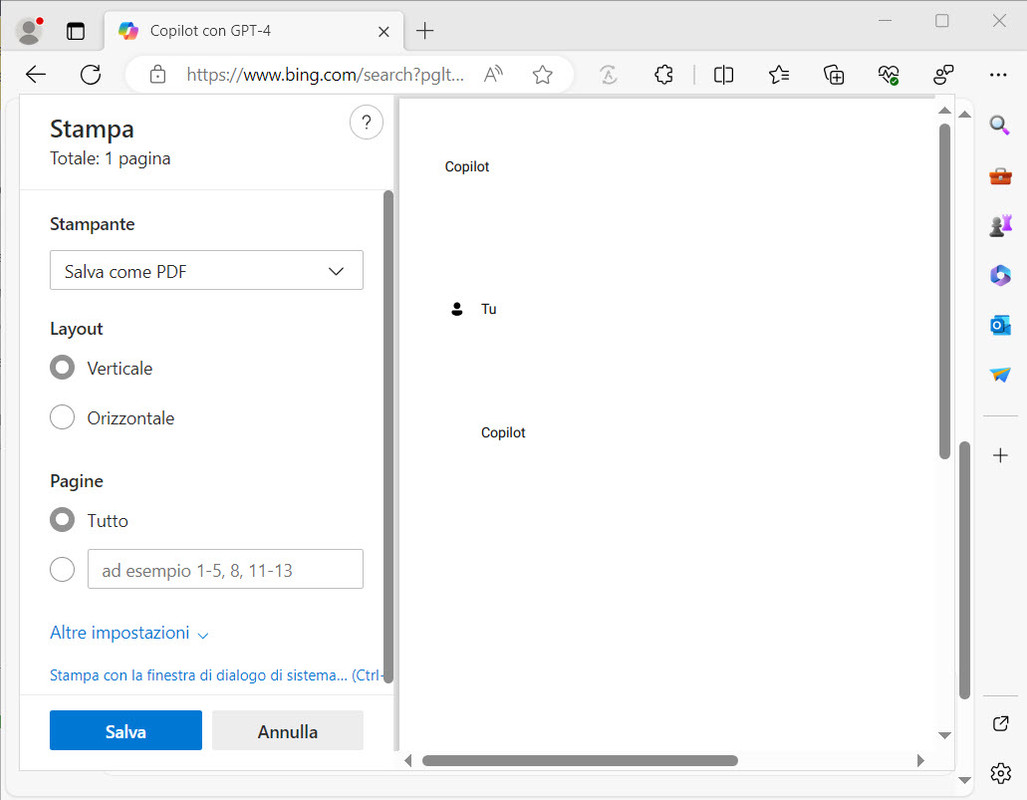Open sidebar Tools briefcase icon
This screenshot has width=1027, height=800.
[1000, 176]
